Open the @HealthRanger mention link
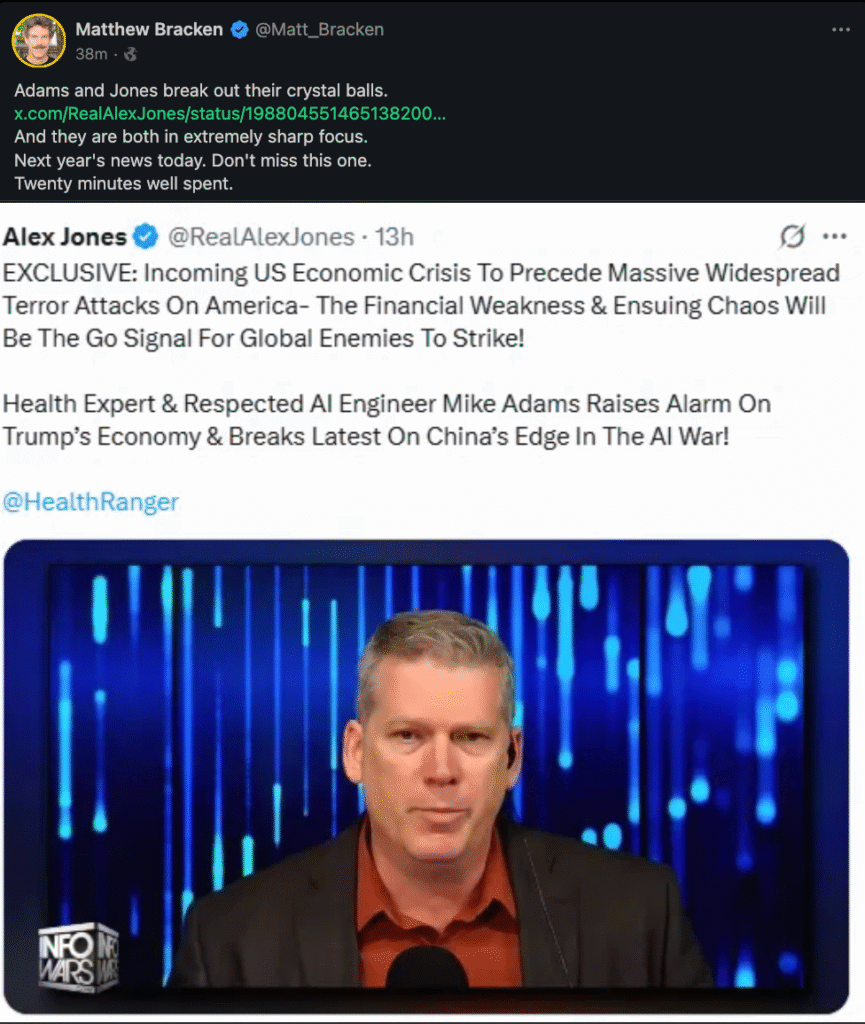 click(x=91, y=502)
